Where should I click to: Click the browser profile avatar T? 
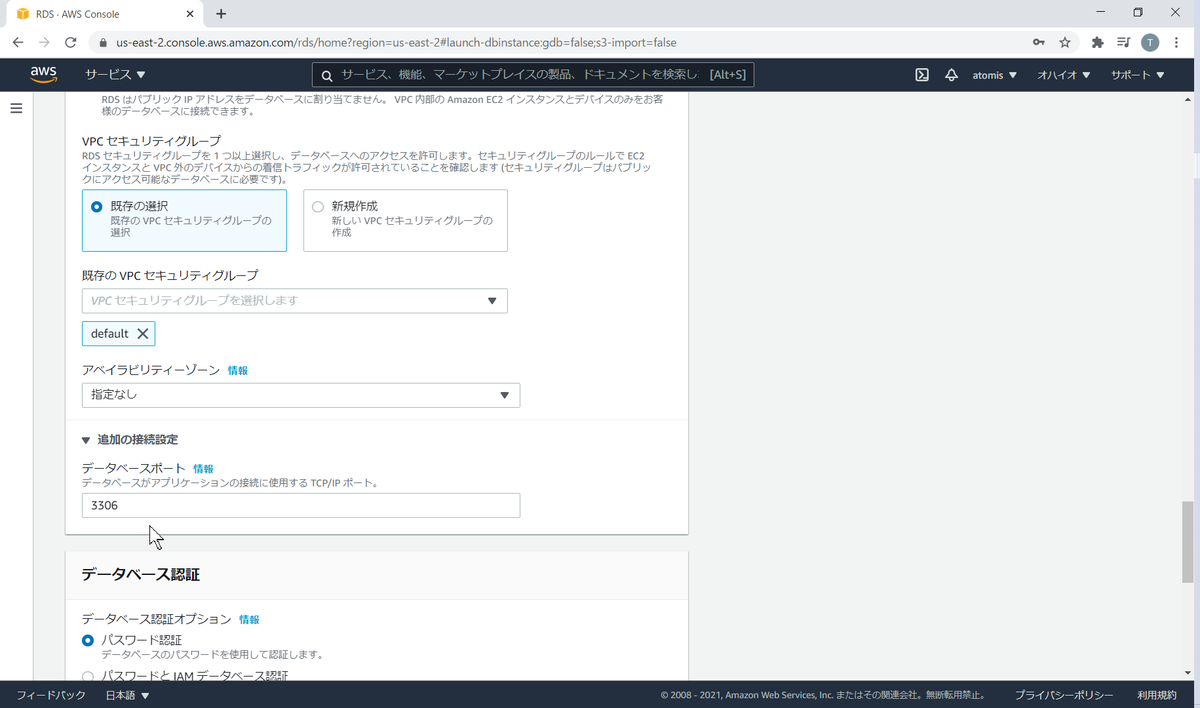click(1150, 43)
